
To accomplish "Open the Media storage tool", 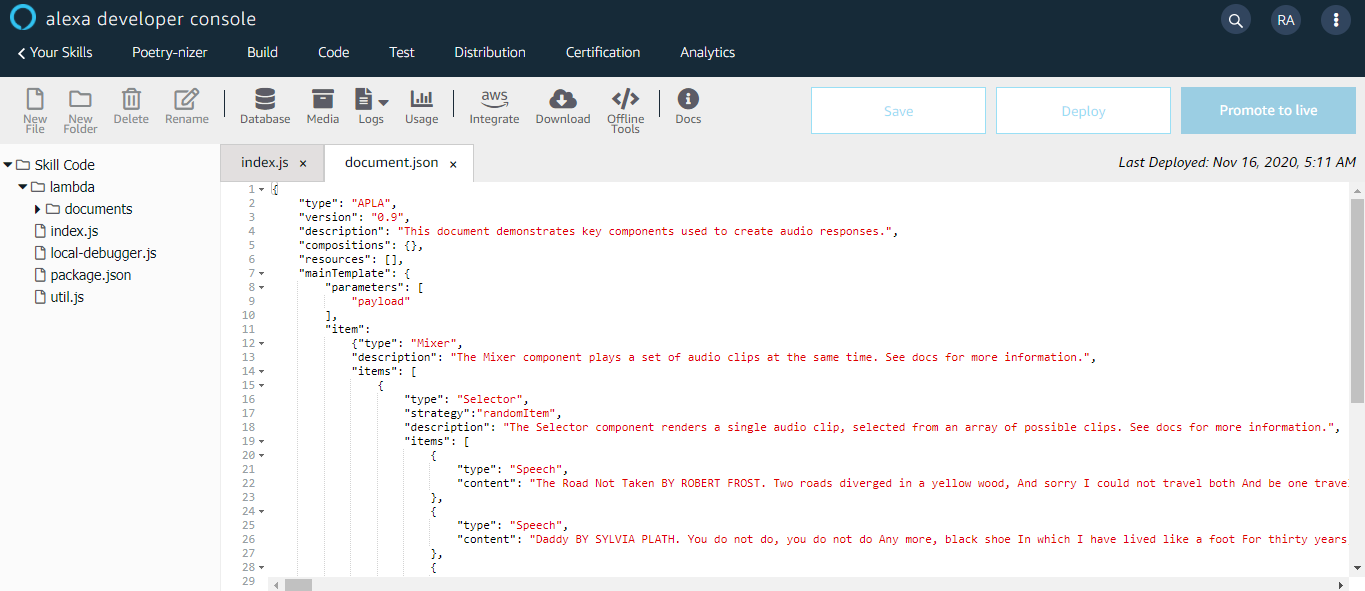I will 323,106.
